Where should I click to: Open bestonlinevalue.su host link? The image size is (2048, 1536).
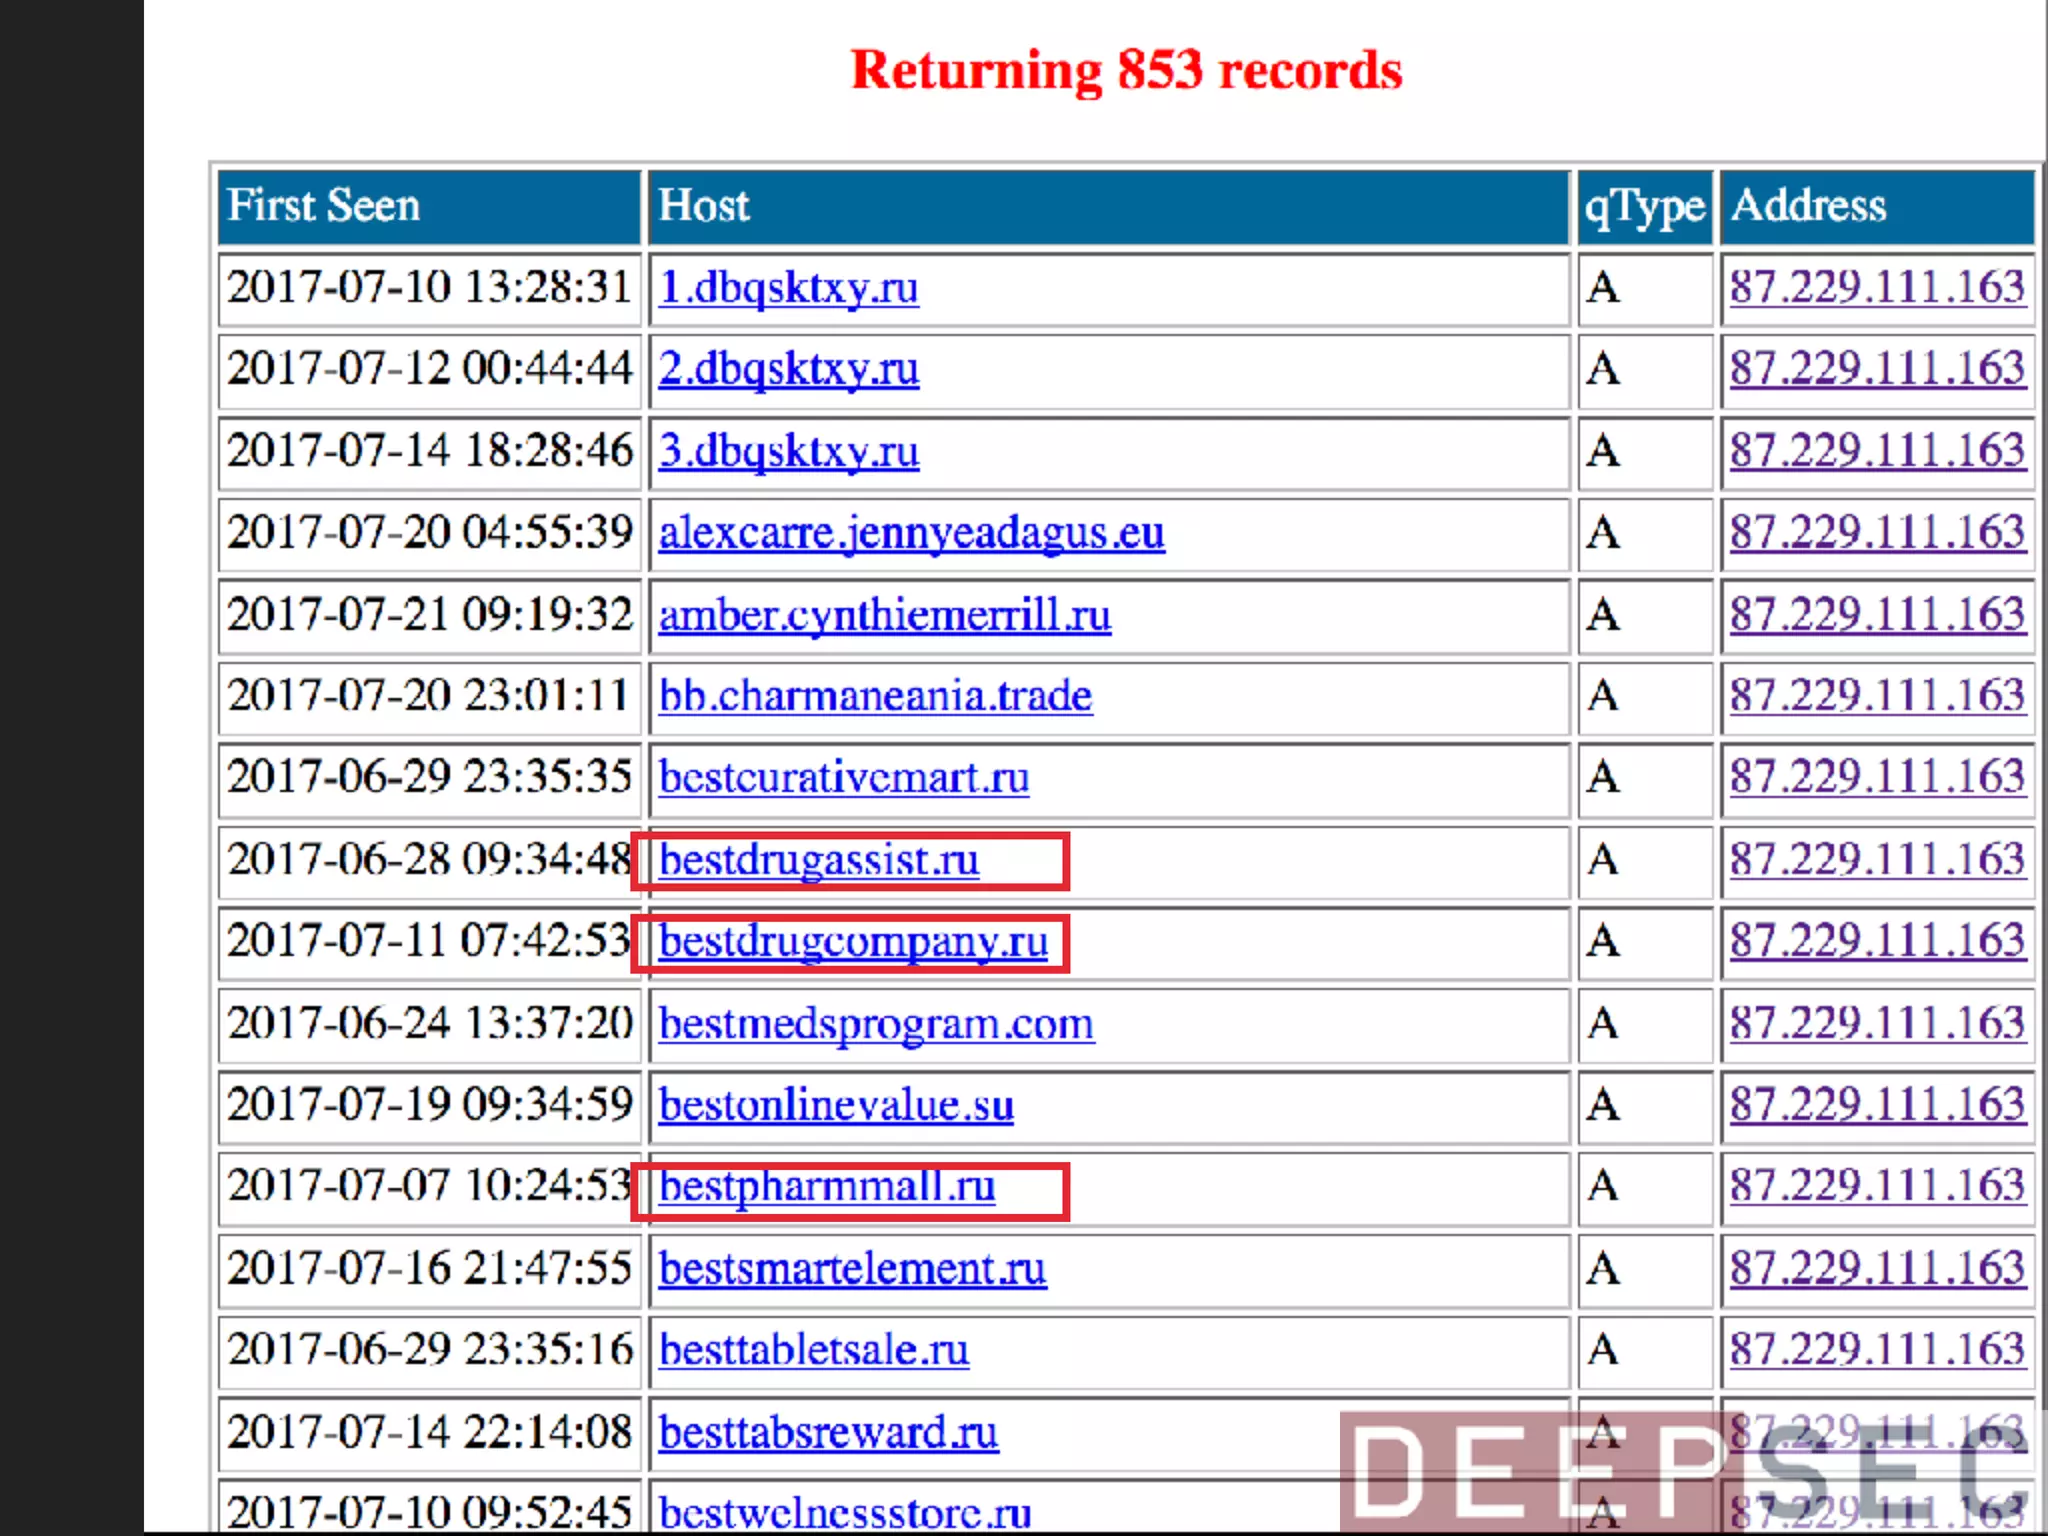(x=836, y=1106)
